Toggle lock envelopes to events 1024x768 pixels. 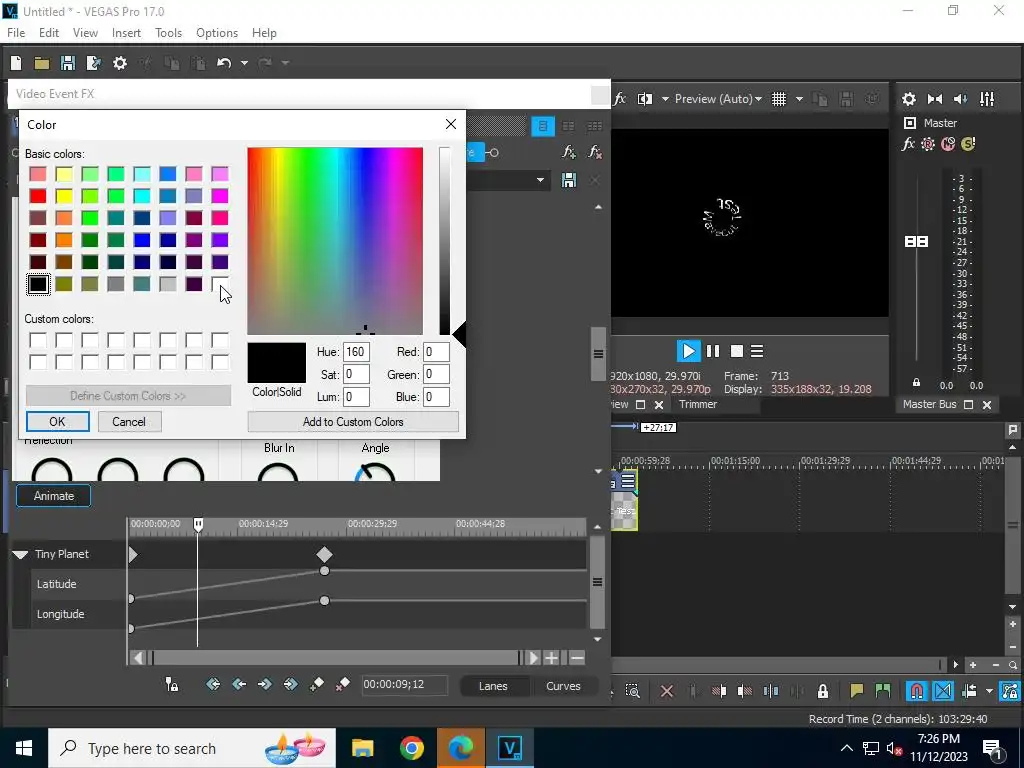1011,691
